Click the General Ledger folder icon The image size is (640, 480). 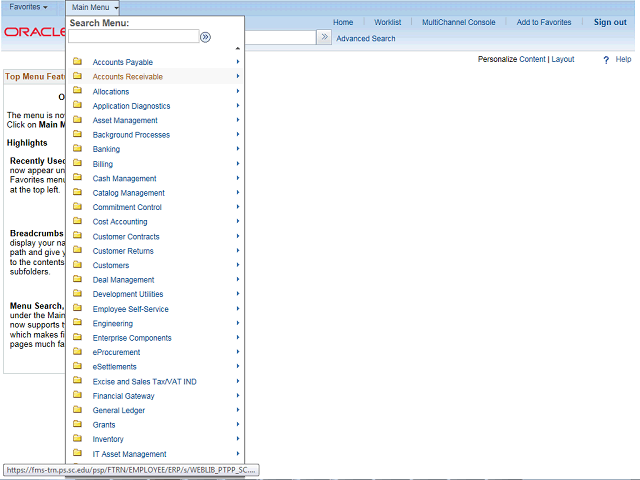click(x=77, y=410)
